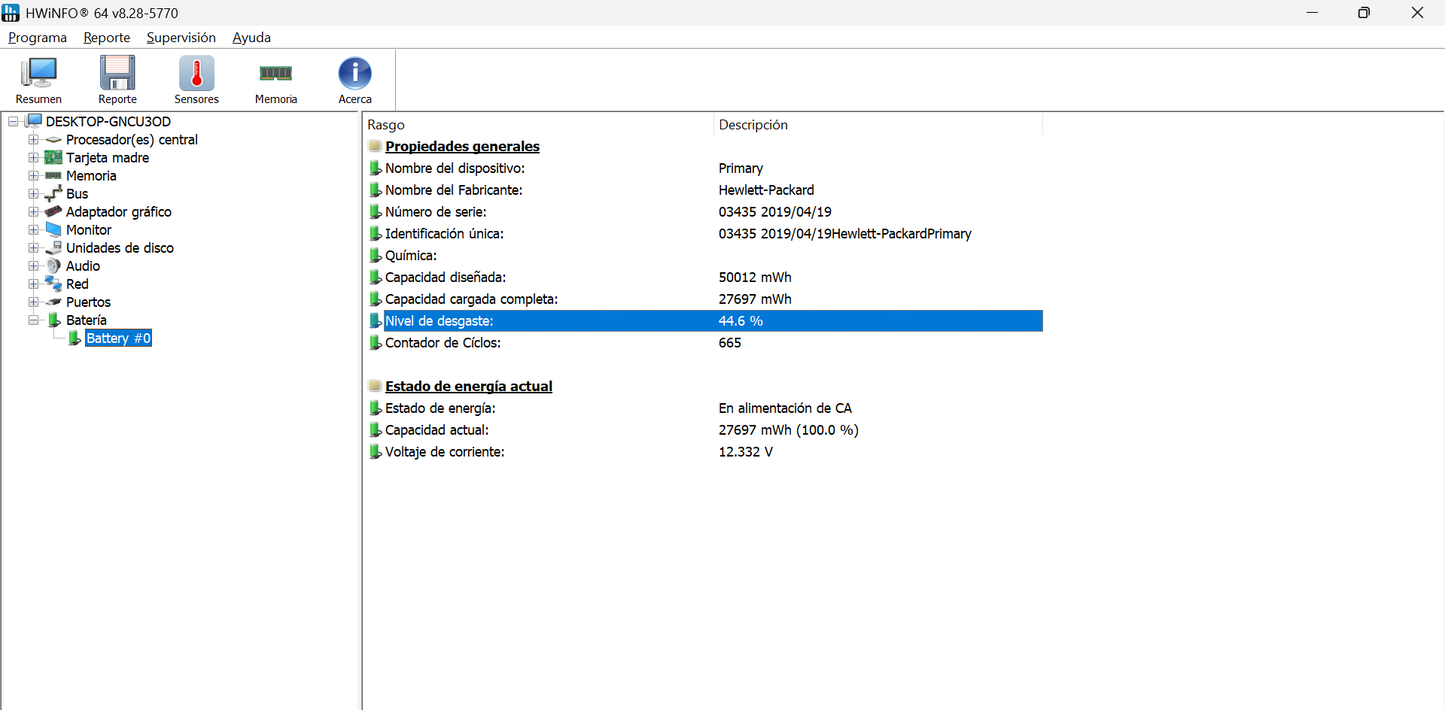Collapse the DESKTOP-GNCU3OD root node
Screen dimensions: 1445x710
point(13,122)
